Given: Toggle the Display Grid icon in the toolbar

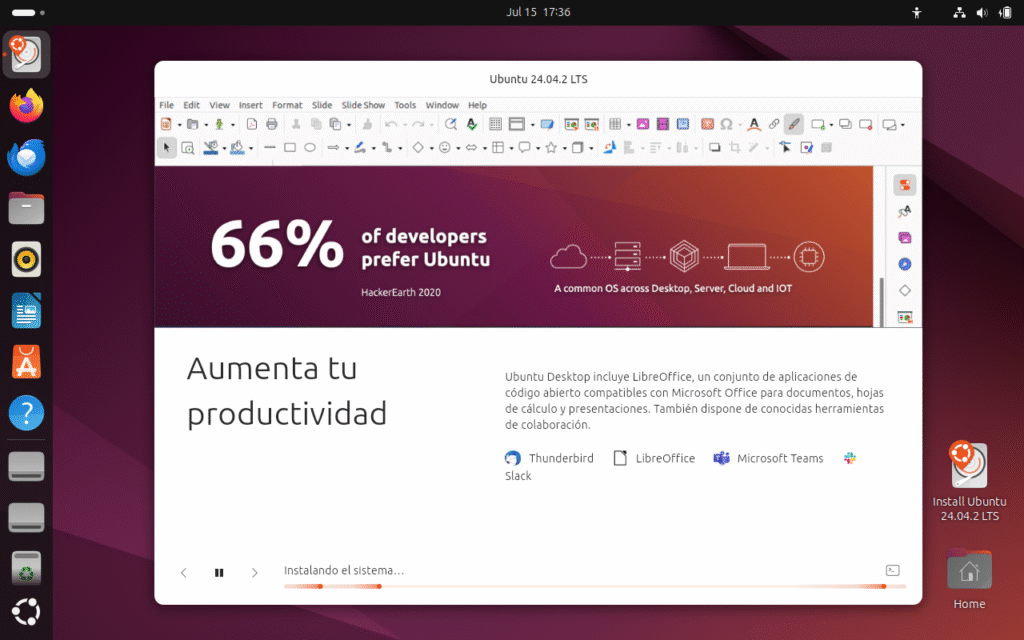Looking at the screenshot, I should pos(495,124).
